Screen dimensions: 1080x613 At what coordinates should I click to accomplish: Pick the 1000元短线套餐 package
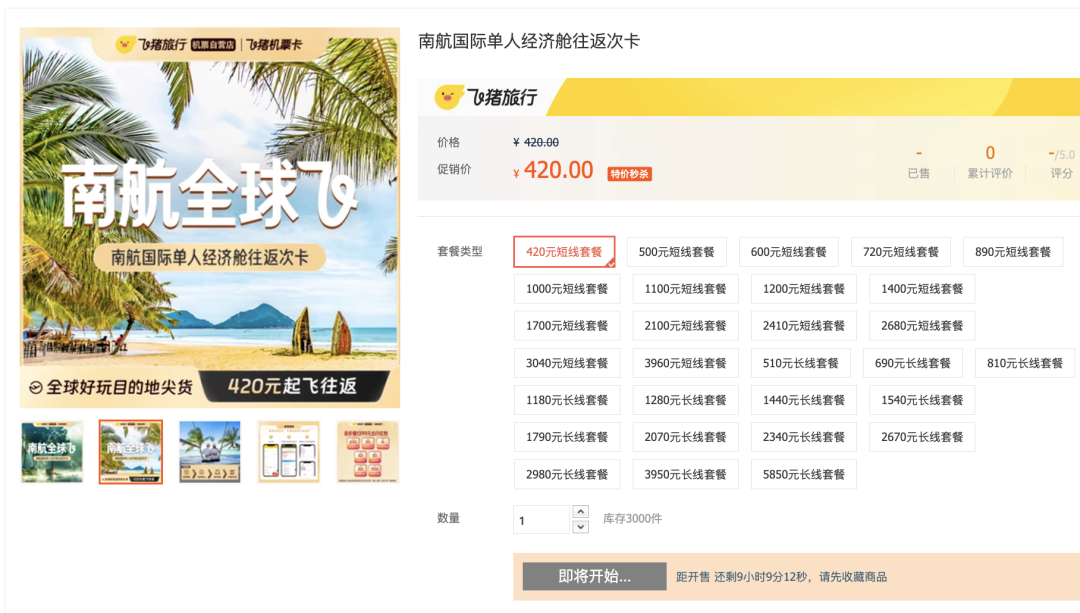pos(567,289)
